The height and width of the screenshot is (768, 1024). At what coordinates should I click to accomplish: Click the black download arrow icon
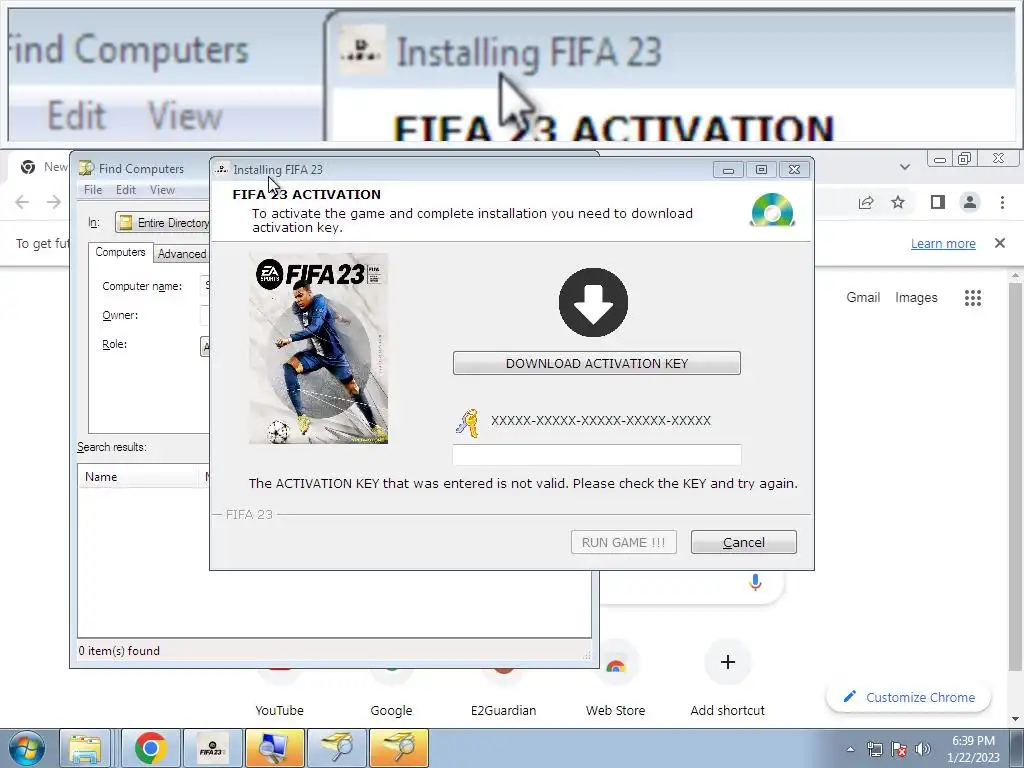(x=593, y=302)
